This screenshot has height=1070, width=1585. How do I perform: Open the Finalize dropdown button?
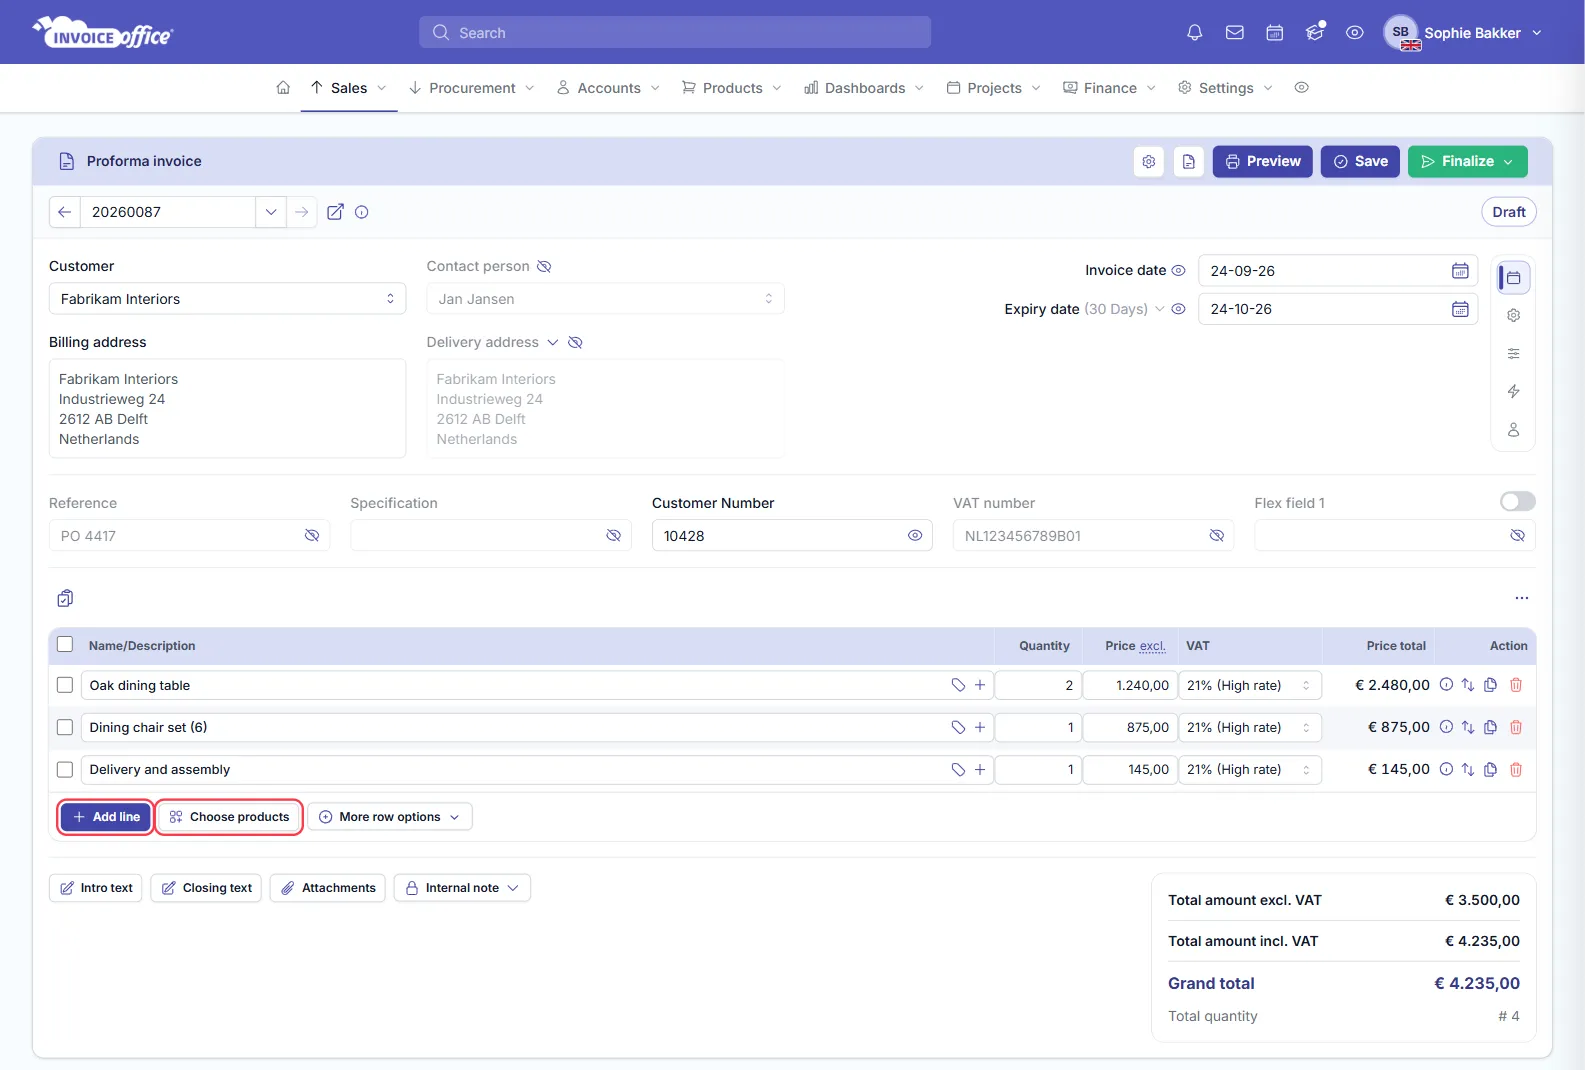click(x=1468, y=161)
